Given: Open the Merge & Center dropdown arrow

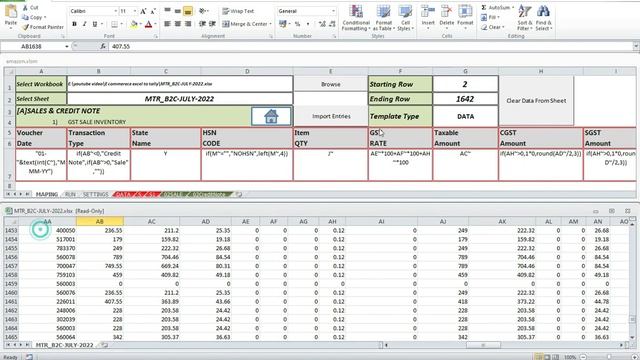Looking at the screenshot, I should pos(270,24).
